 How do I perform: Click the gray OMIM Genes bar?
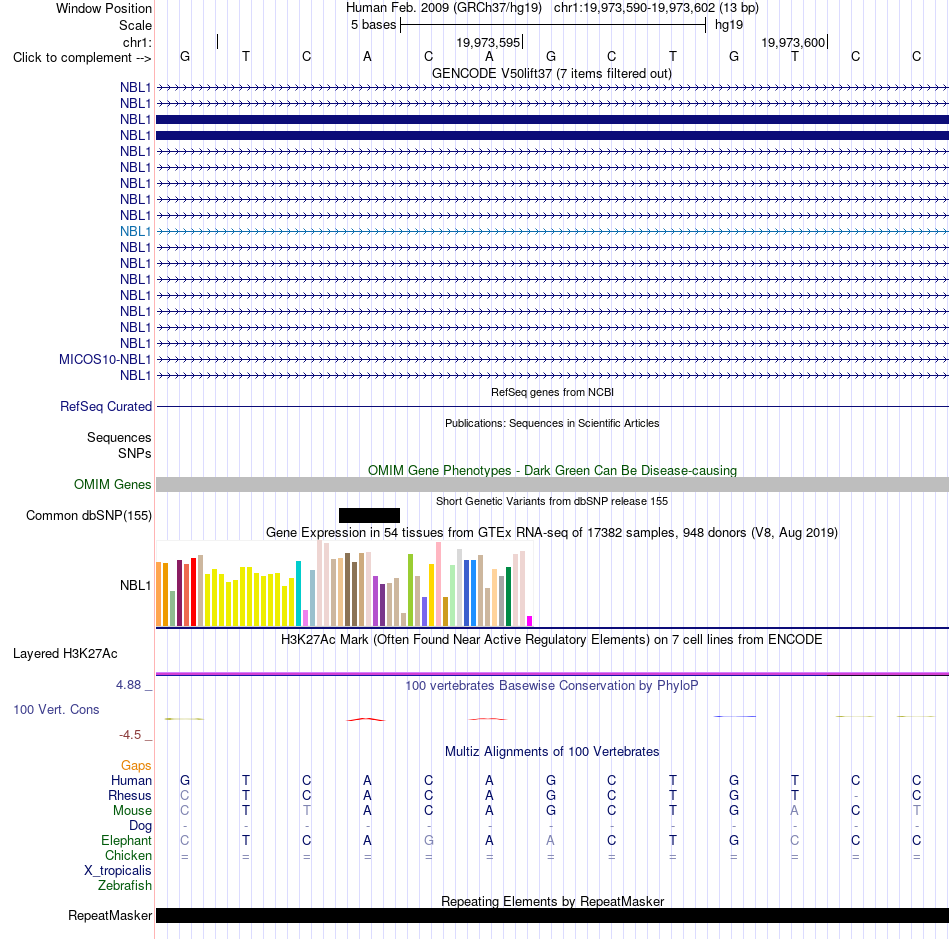[553, 485]
